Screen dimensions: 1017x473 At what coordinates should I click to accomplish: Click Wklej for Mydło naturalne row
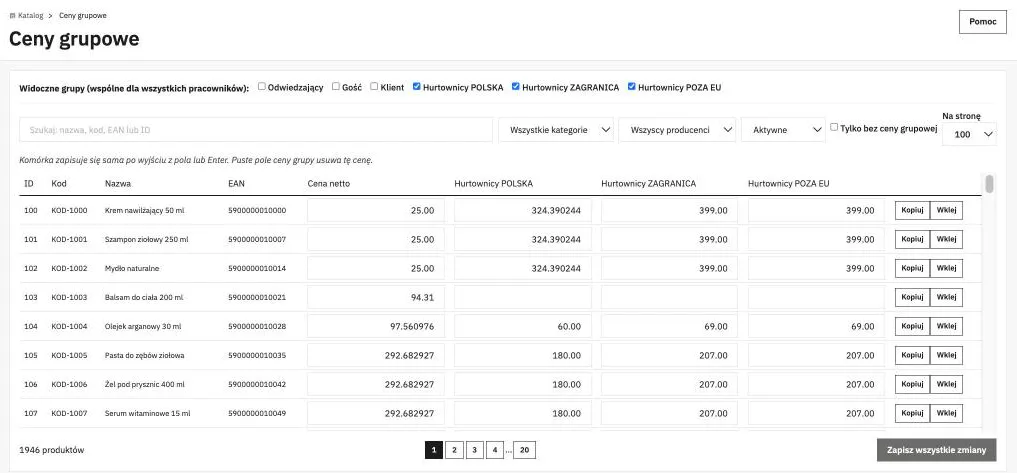click(946, 268)
